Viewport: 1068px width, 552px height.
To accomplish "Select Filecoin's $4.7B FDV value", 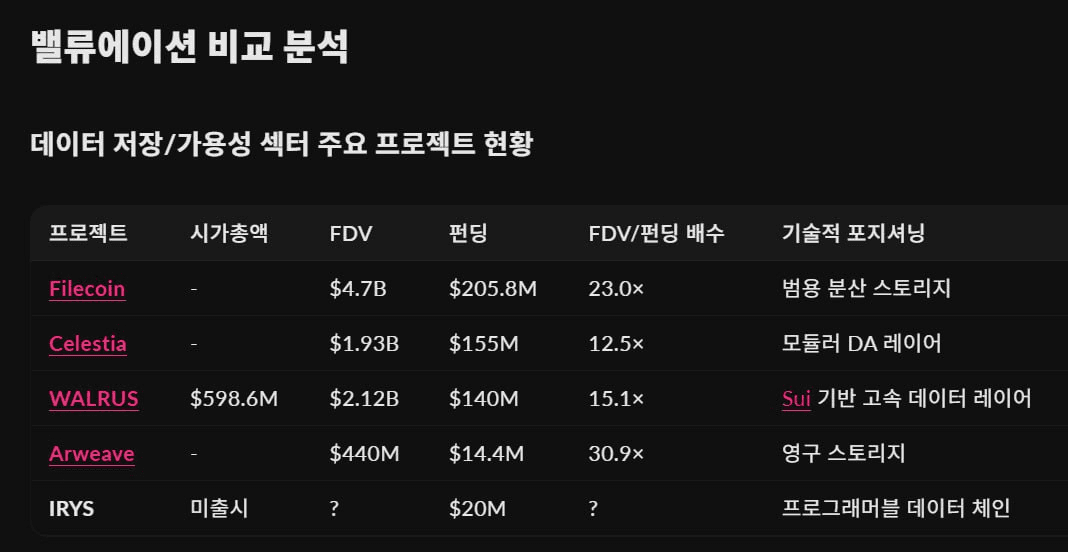I will pyautogui.click(x=358, y=289).
